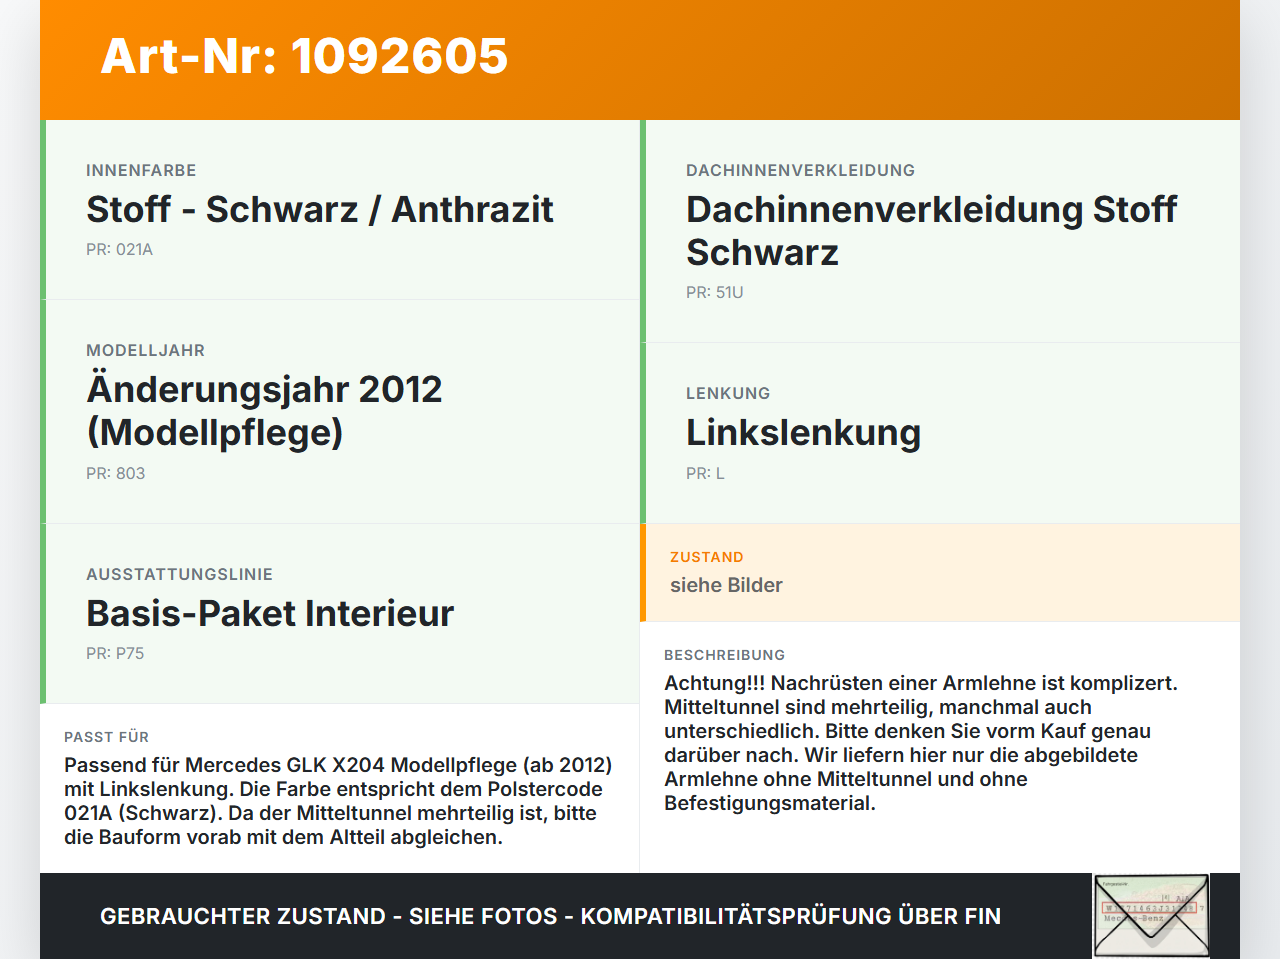Viewport: 1280px width, 959px height.
Task: Select "Dachinnenverkleidung Stoff Schwarz" value
Action: click(x=932, y=231)
